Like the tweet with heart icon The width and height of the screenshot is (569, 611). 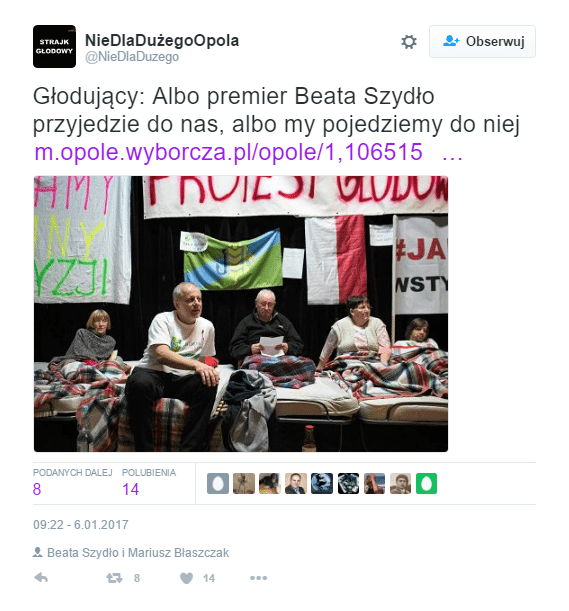[186, 578]
